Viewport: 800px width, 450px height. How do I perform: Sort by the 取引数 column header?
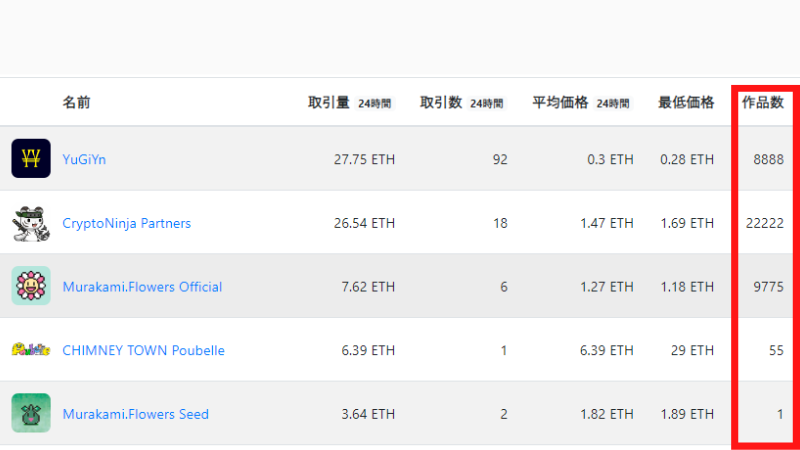point(441,103)
